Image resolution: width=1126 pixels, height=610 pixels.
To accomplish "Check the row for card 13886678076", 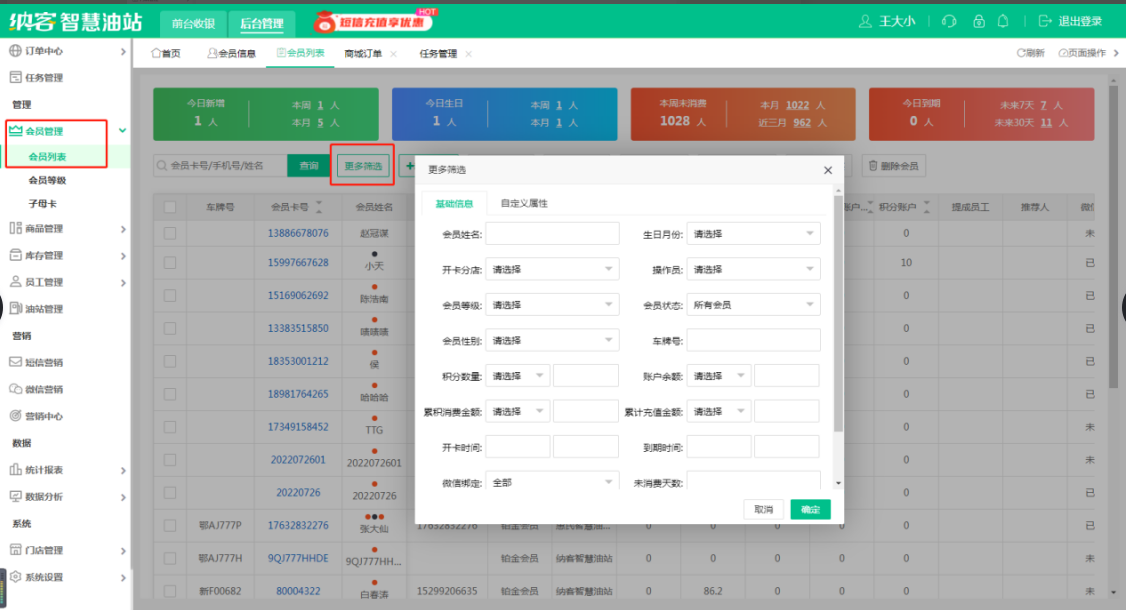I will click(x=170, y=234).
